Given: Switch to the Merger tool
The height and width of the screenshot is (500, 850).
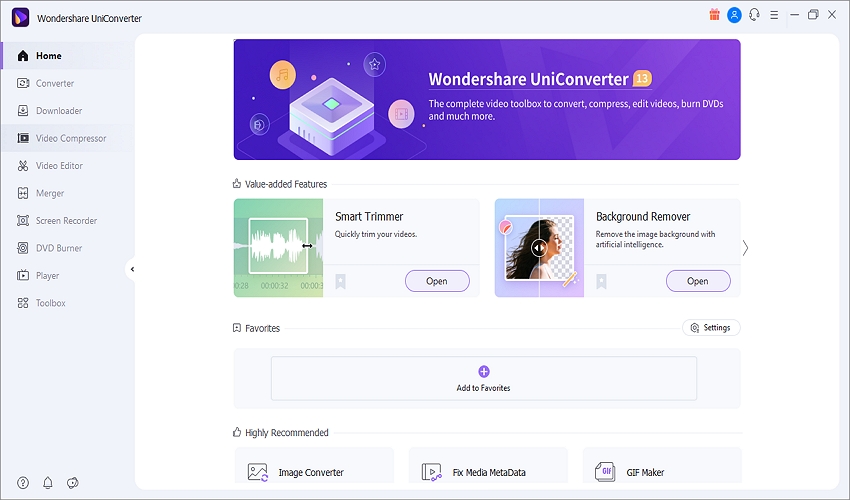Looking at the screenshot, I should (x=67, y=193).
